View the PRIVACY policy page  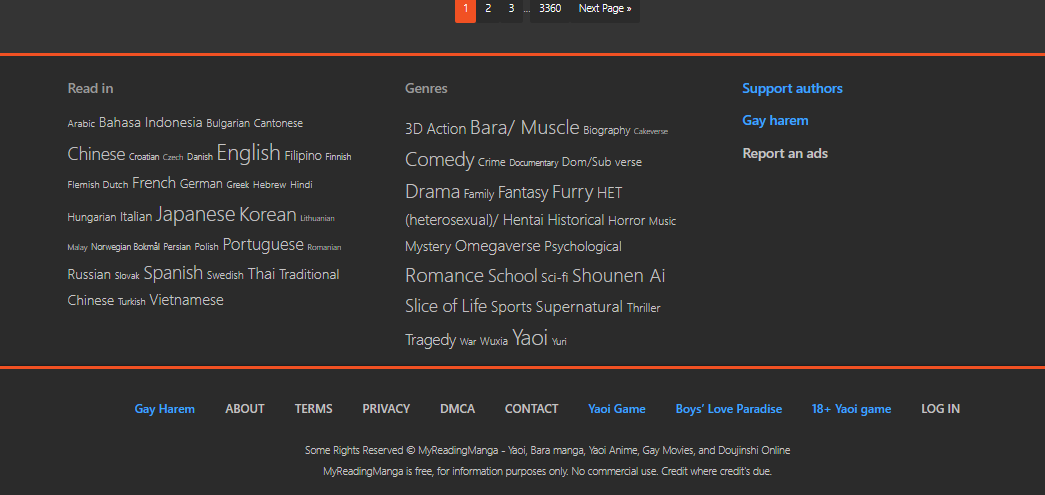coord(386,409)
